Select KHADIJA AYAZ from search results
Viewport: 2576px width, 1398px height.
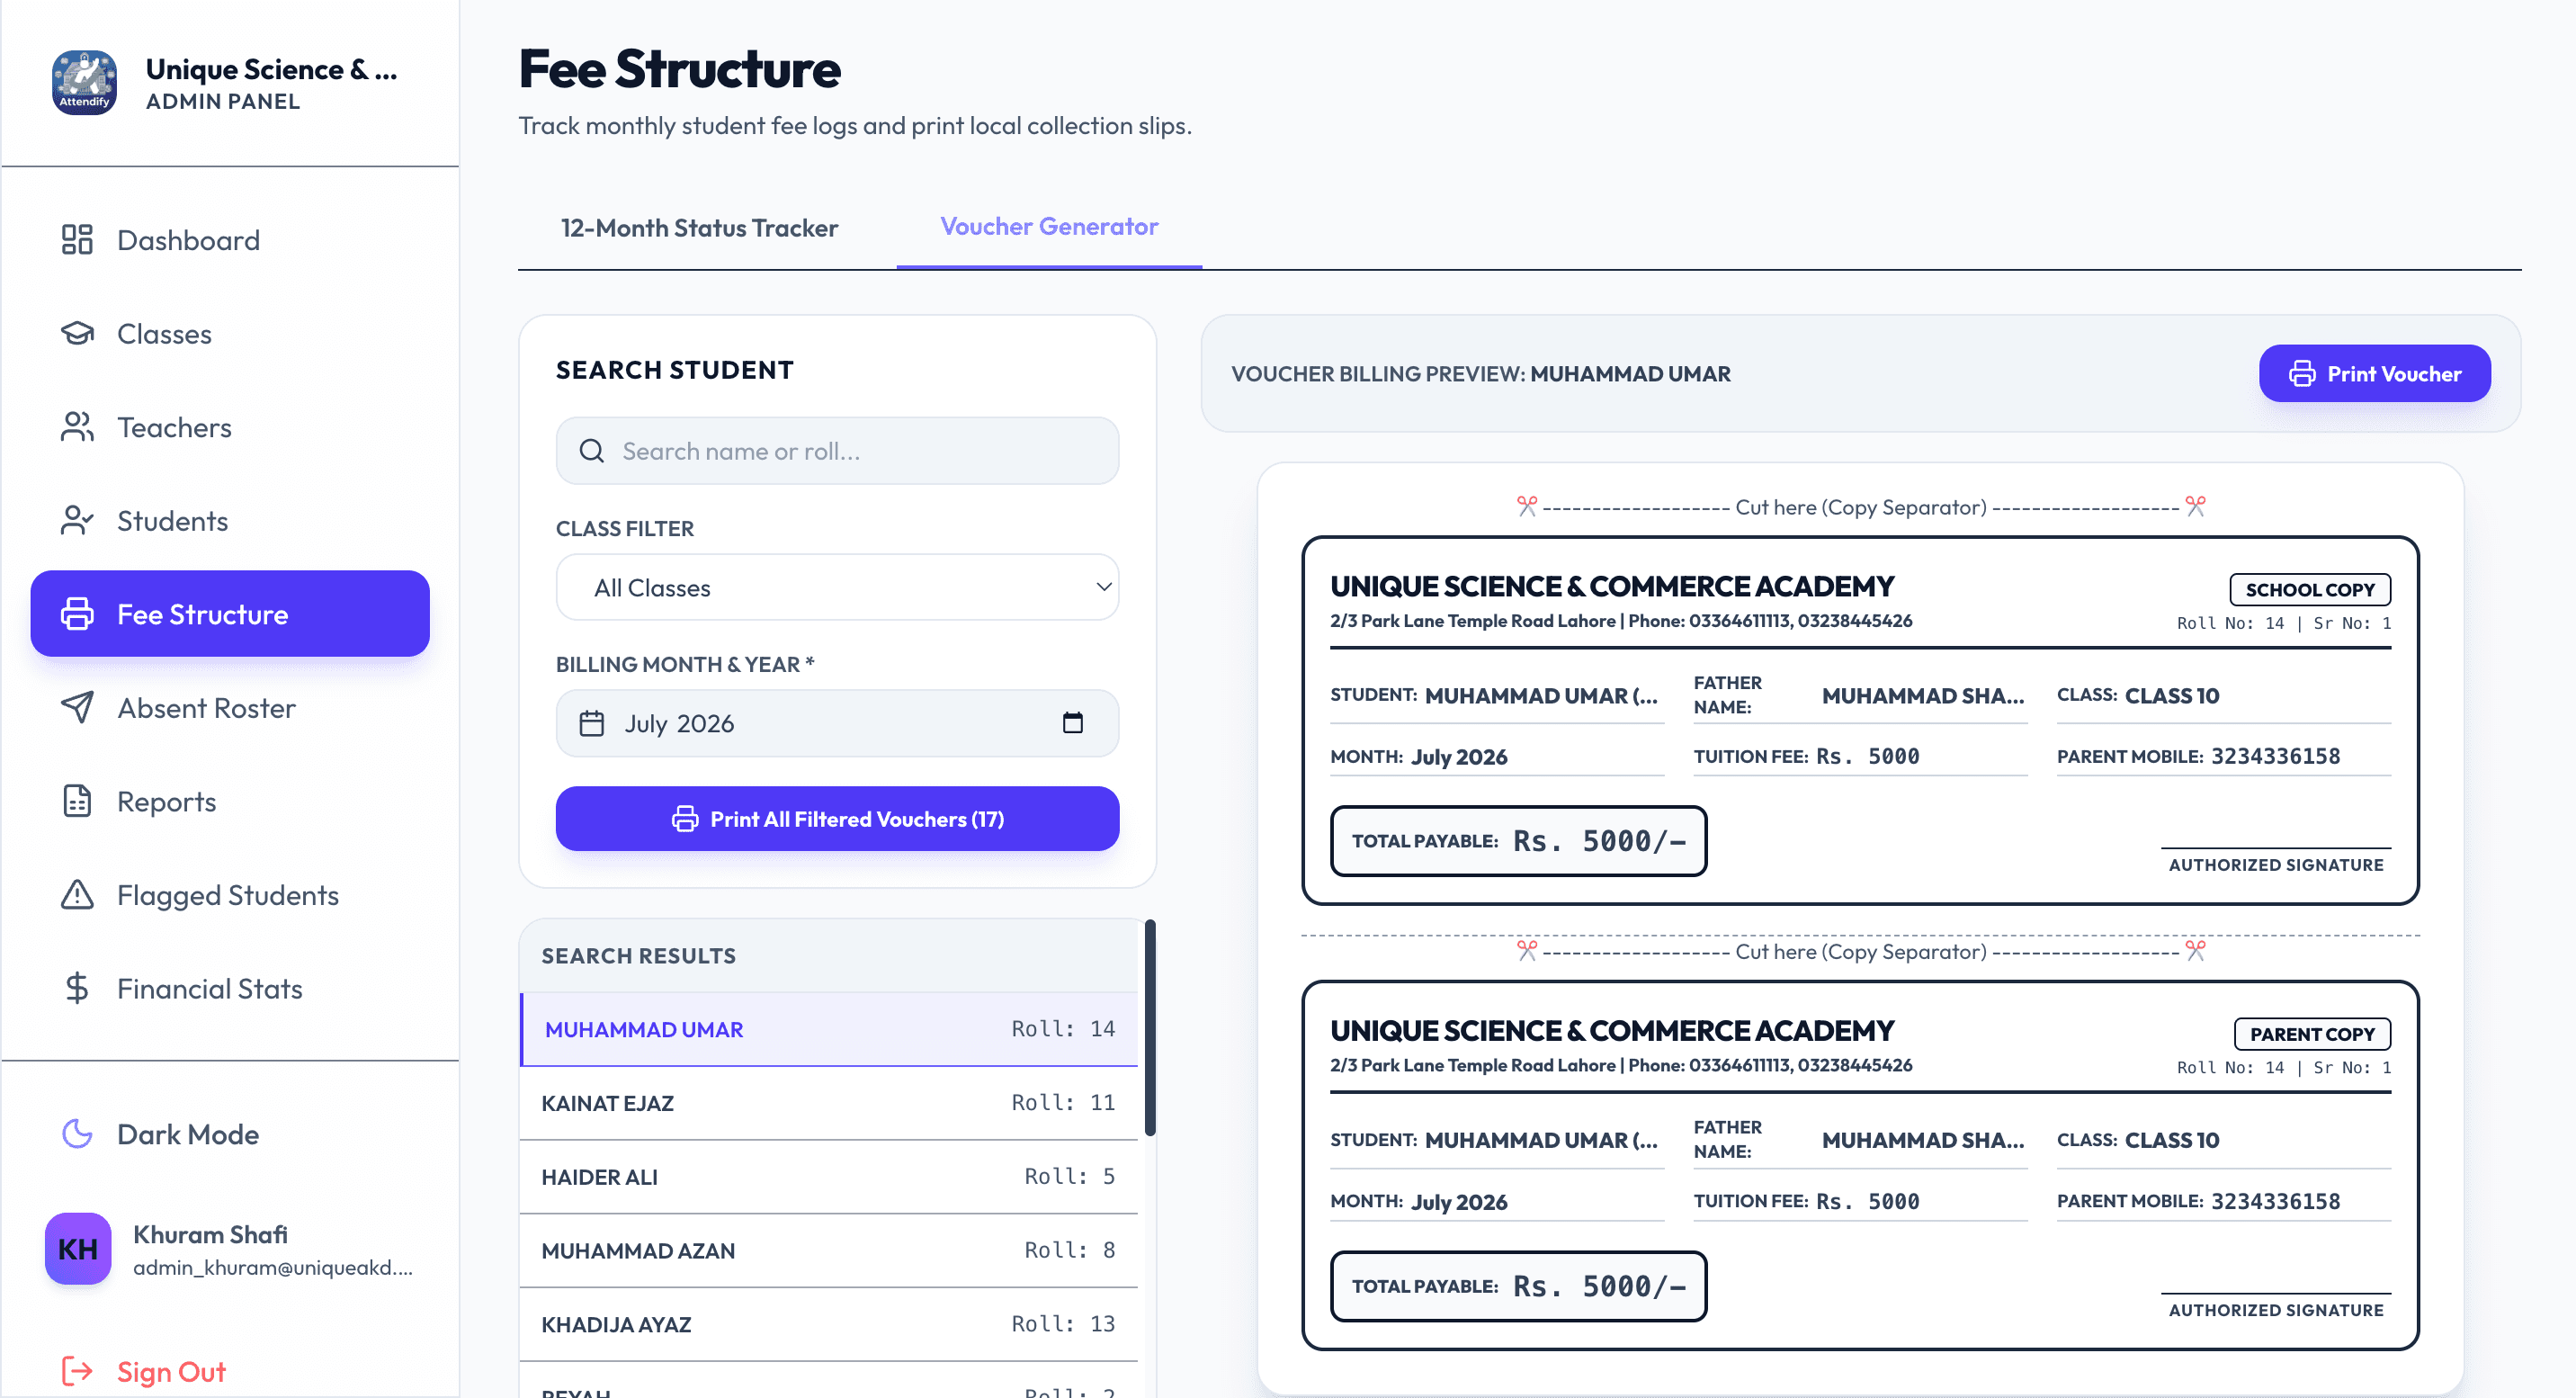[x=829, y=1324]
